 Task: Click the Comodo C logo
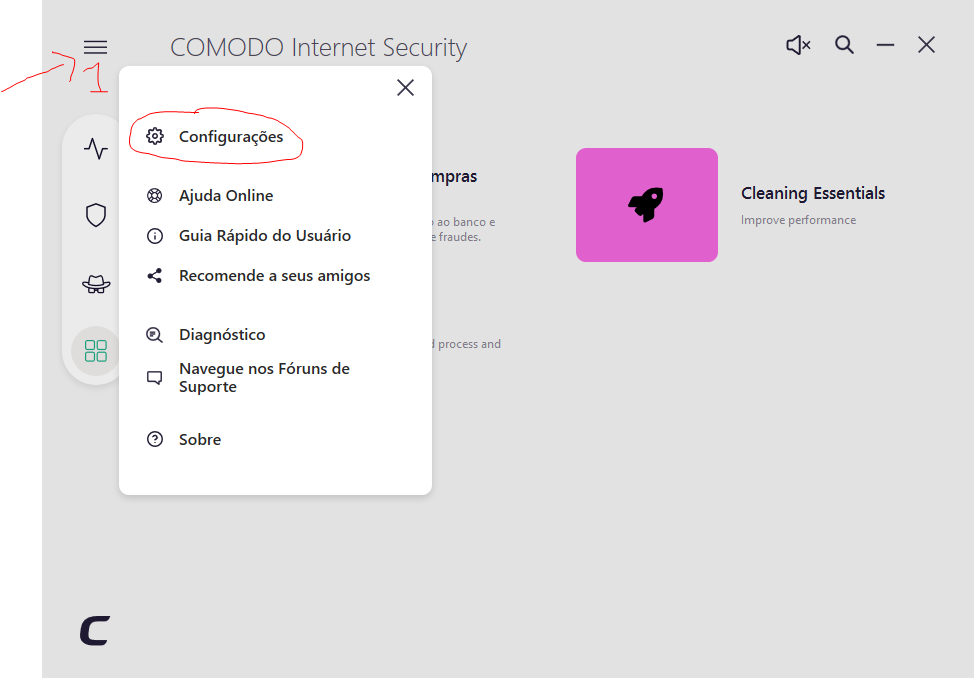[x=95, y=630]
